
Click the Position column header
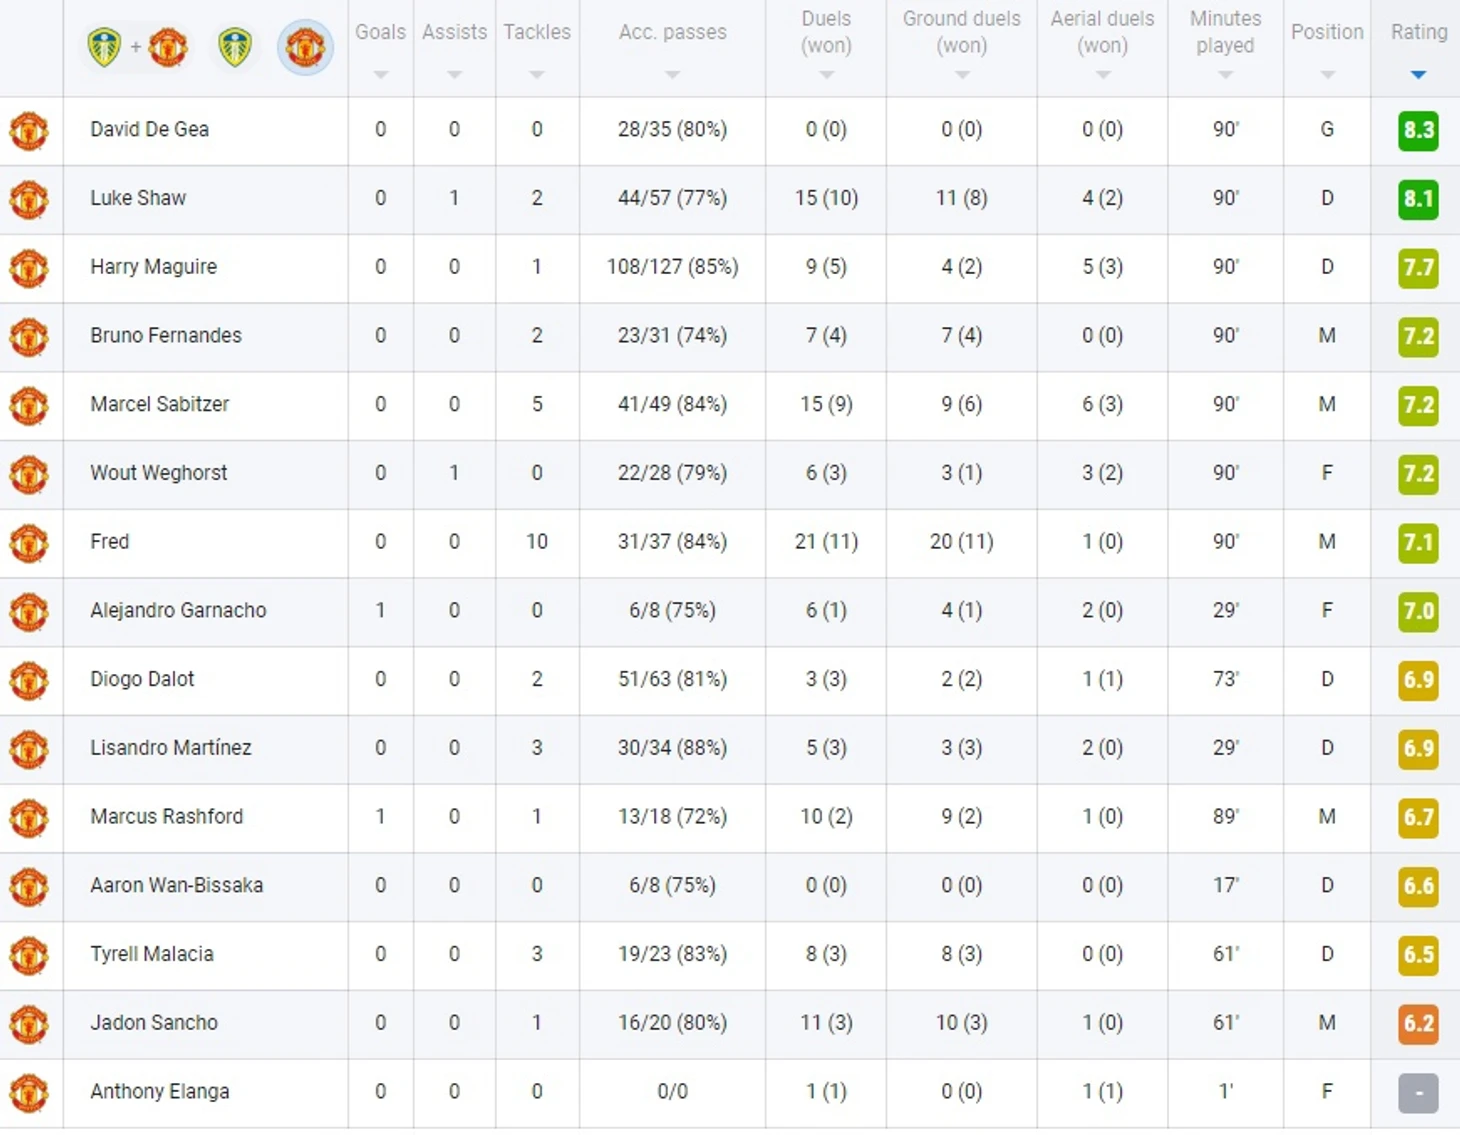click(1327, 32)
